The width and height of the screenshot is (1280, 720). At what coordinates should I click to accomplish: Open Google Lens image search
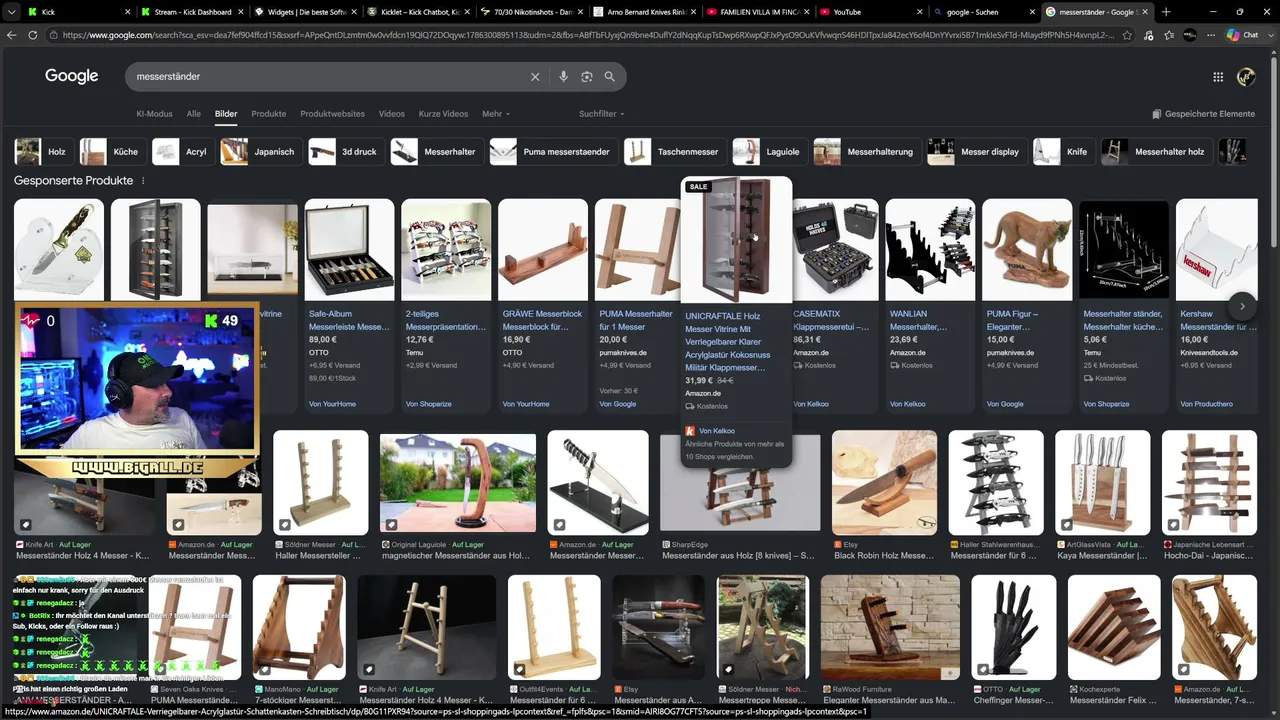click(587, 77)
